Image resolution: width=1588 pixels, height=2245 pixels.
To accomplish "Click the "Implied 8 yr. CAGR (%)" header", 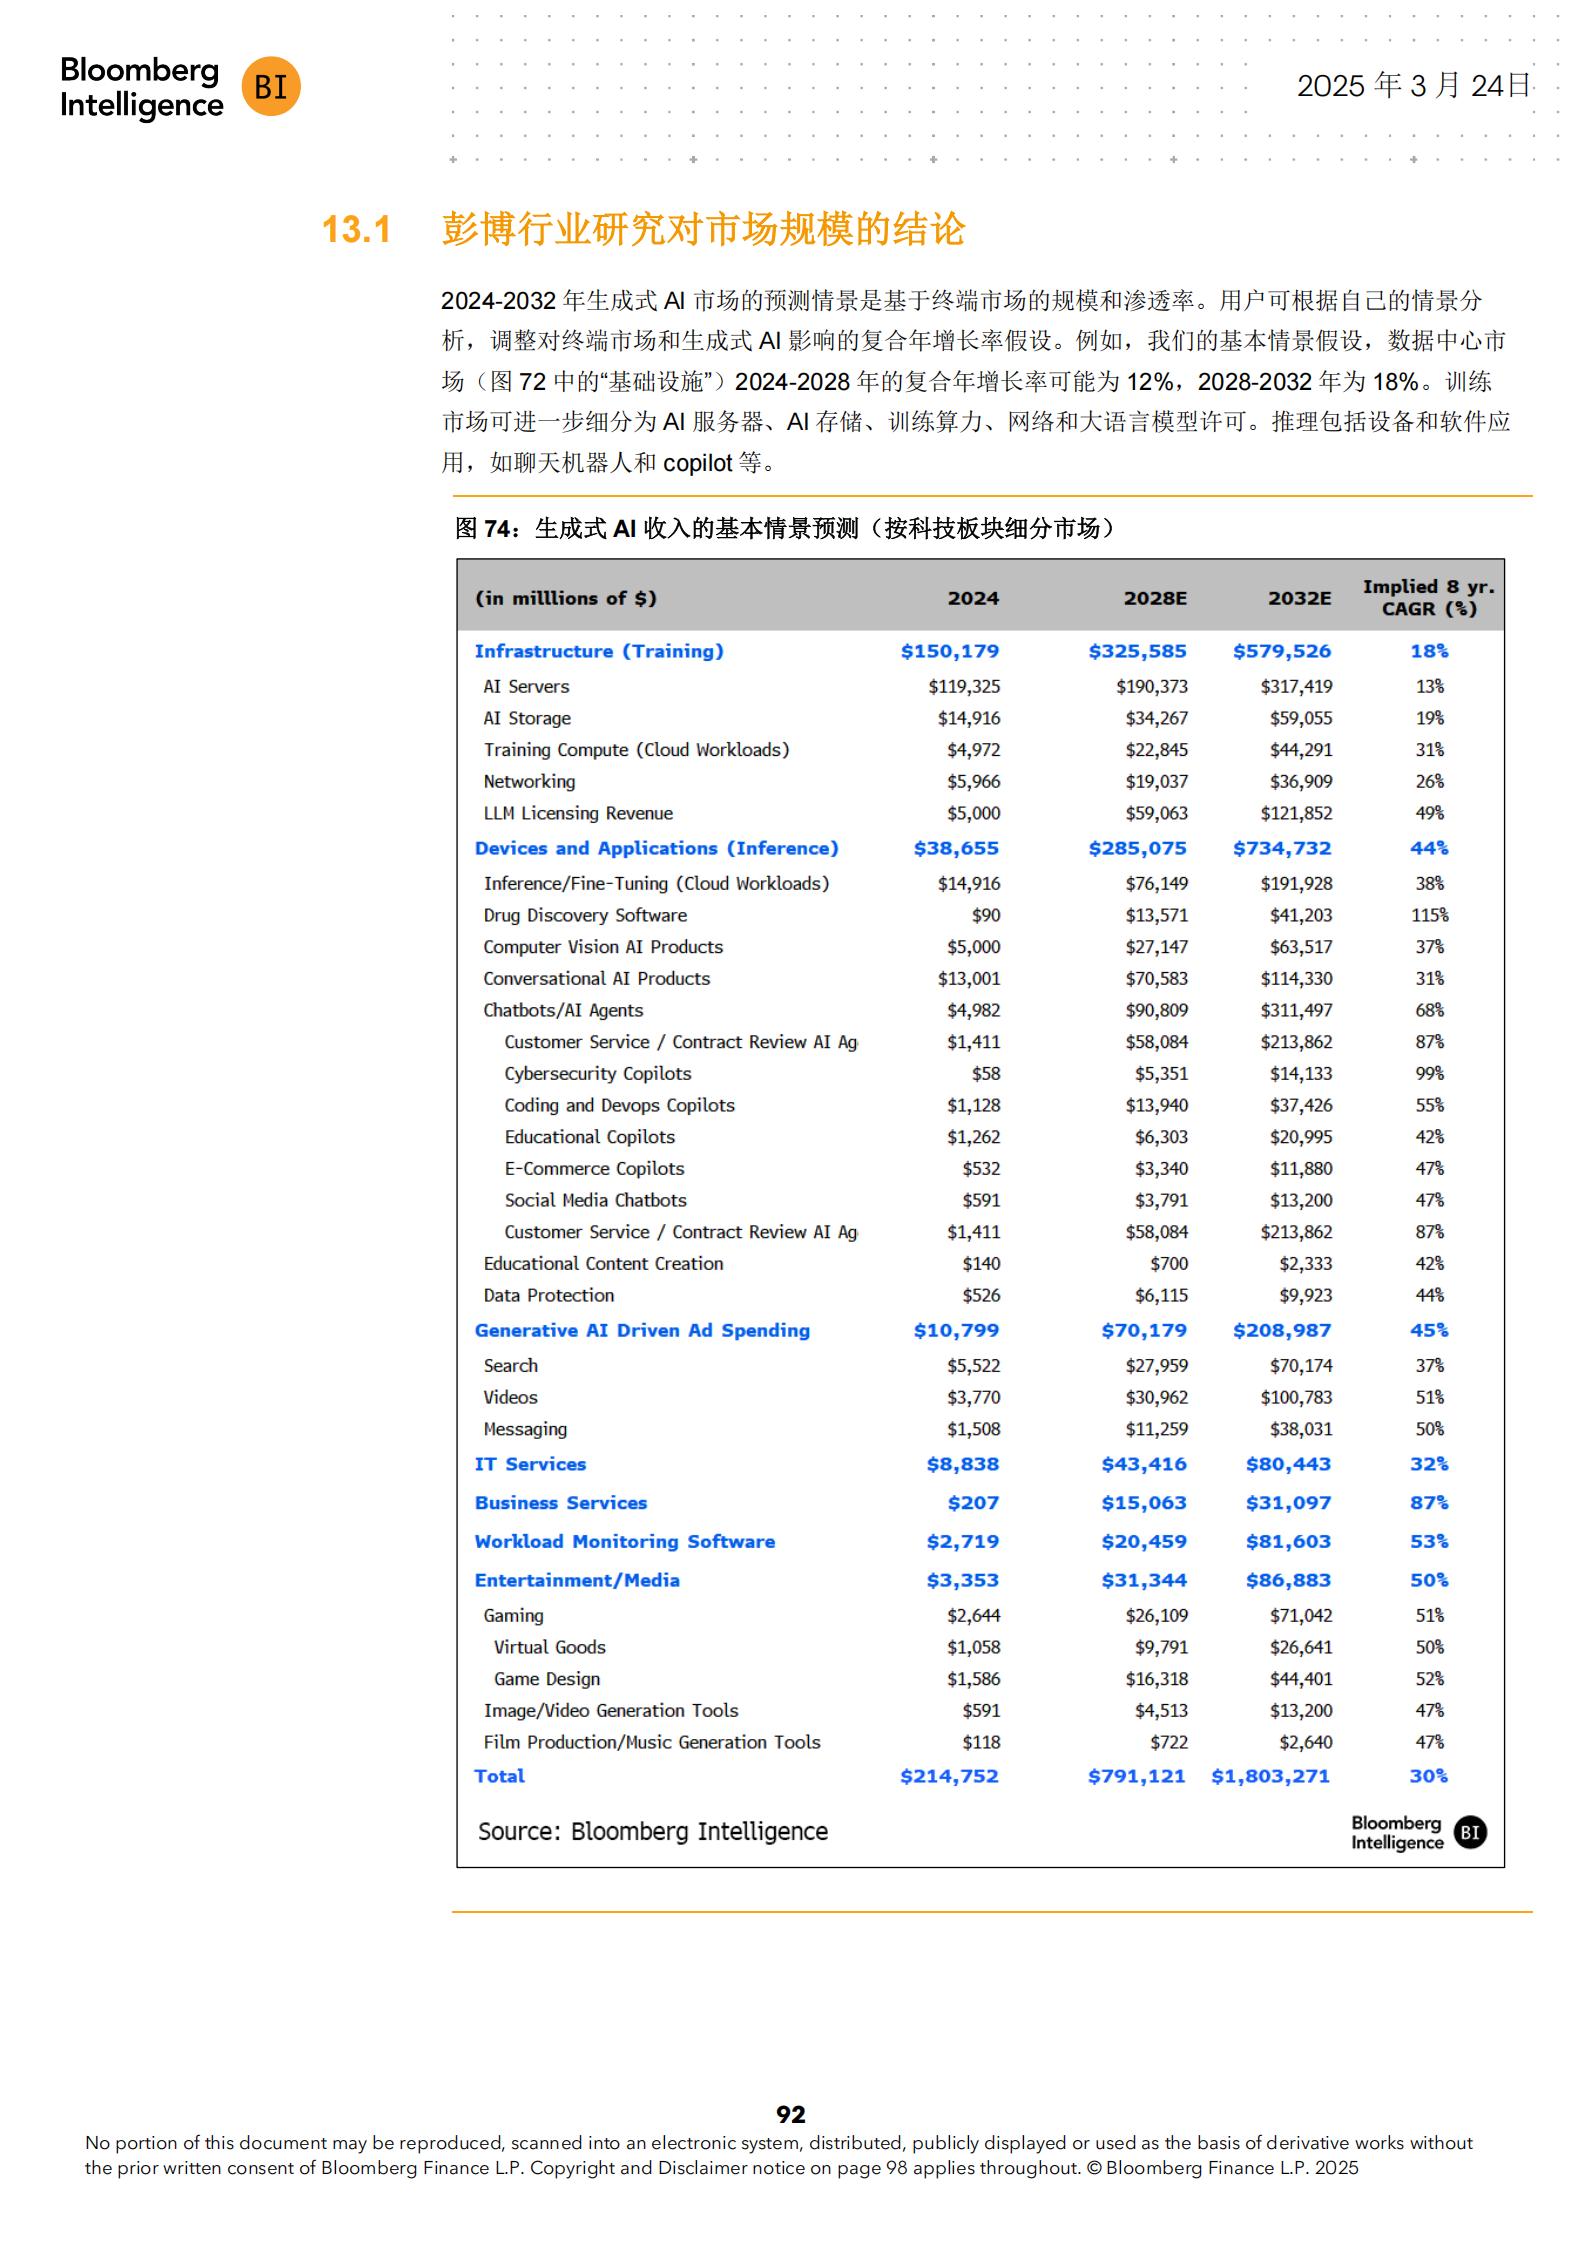I will pyautogui.click(x=1429, y=598).
